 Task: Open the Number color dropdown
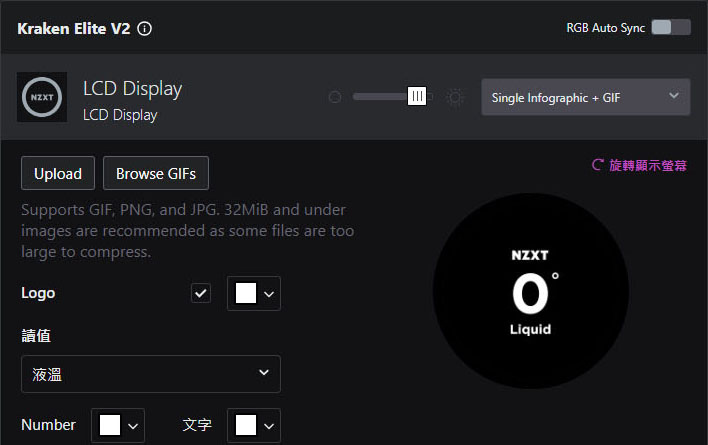point(118,426)
